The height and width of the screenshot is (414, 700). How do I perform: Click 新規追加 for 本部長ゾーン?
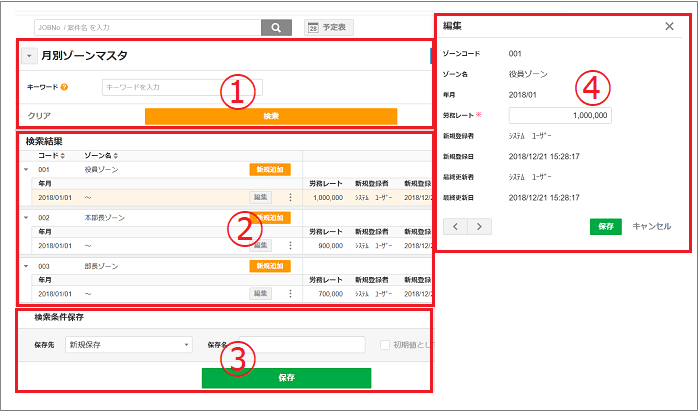click(270, 218)
